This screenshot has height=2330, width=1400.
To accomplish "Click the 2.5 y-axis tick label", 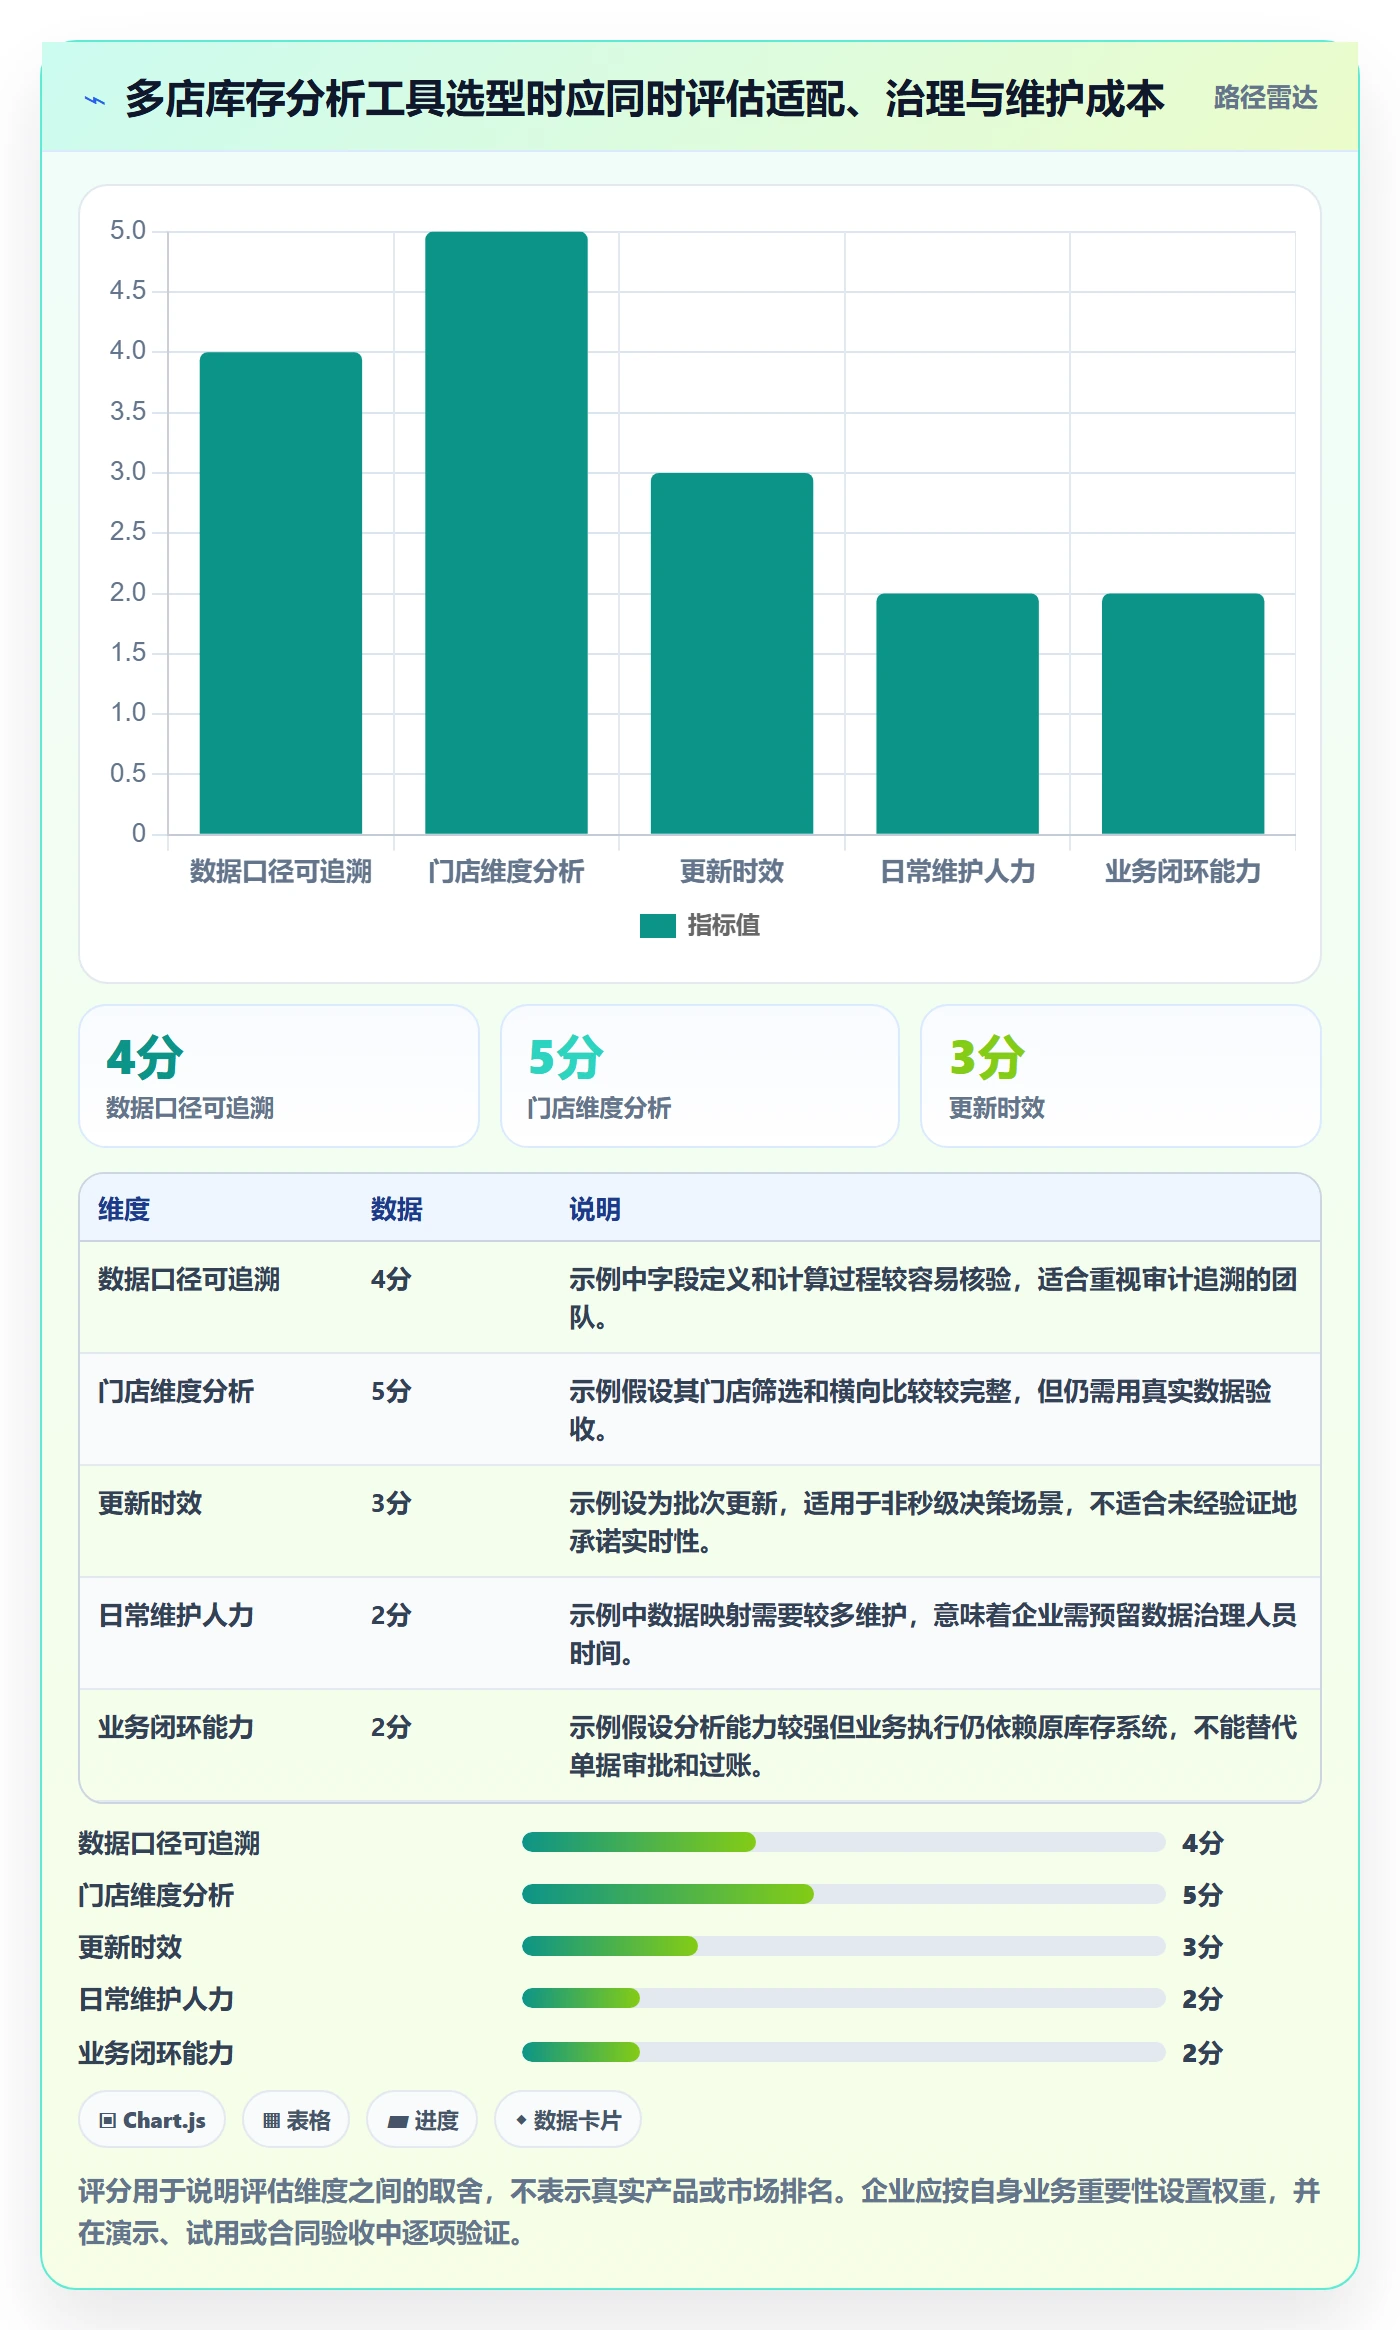I will 128,532.
